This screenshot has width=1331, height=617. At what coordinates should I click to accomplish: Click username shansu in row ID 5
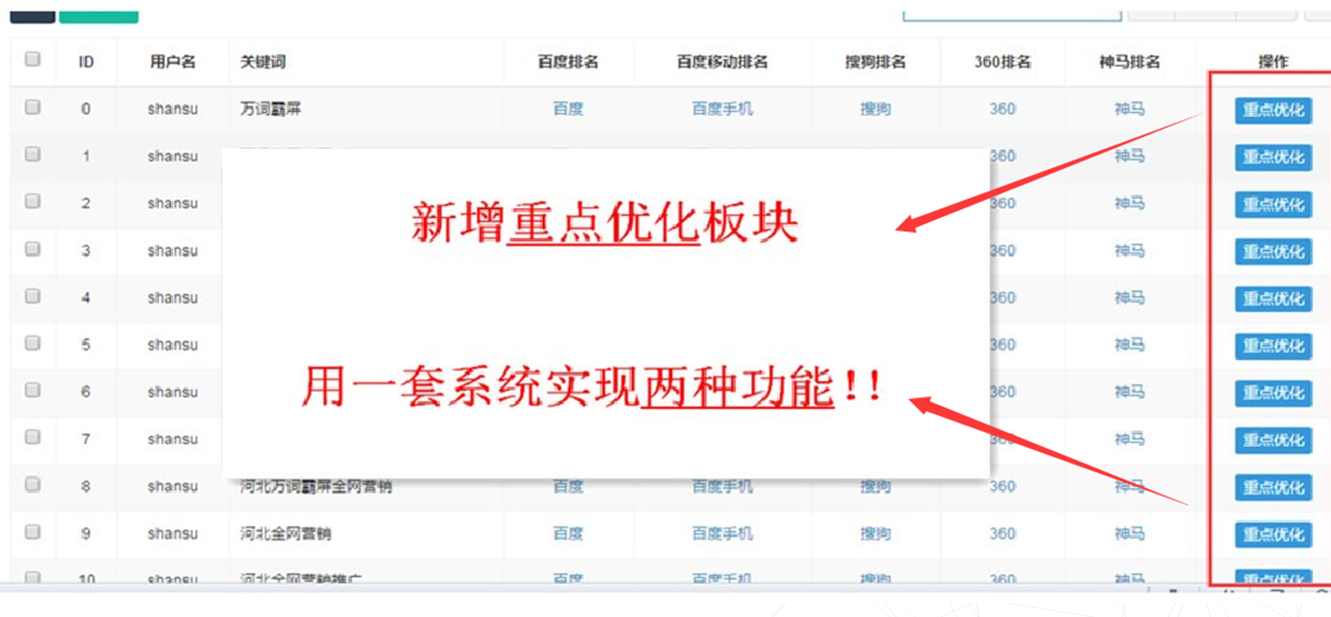point(173,345)
